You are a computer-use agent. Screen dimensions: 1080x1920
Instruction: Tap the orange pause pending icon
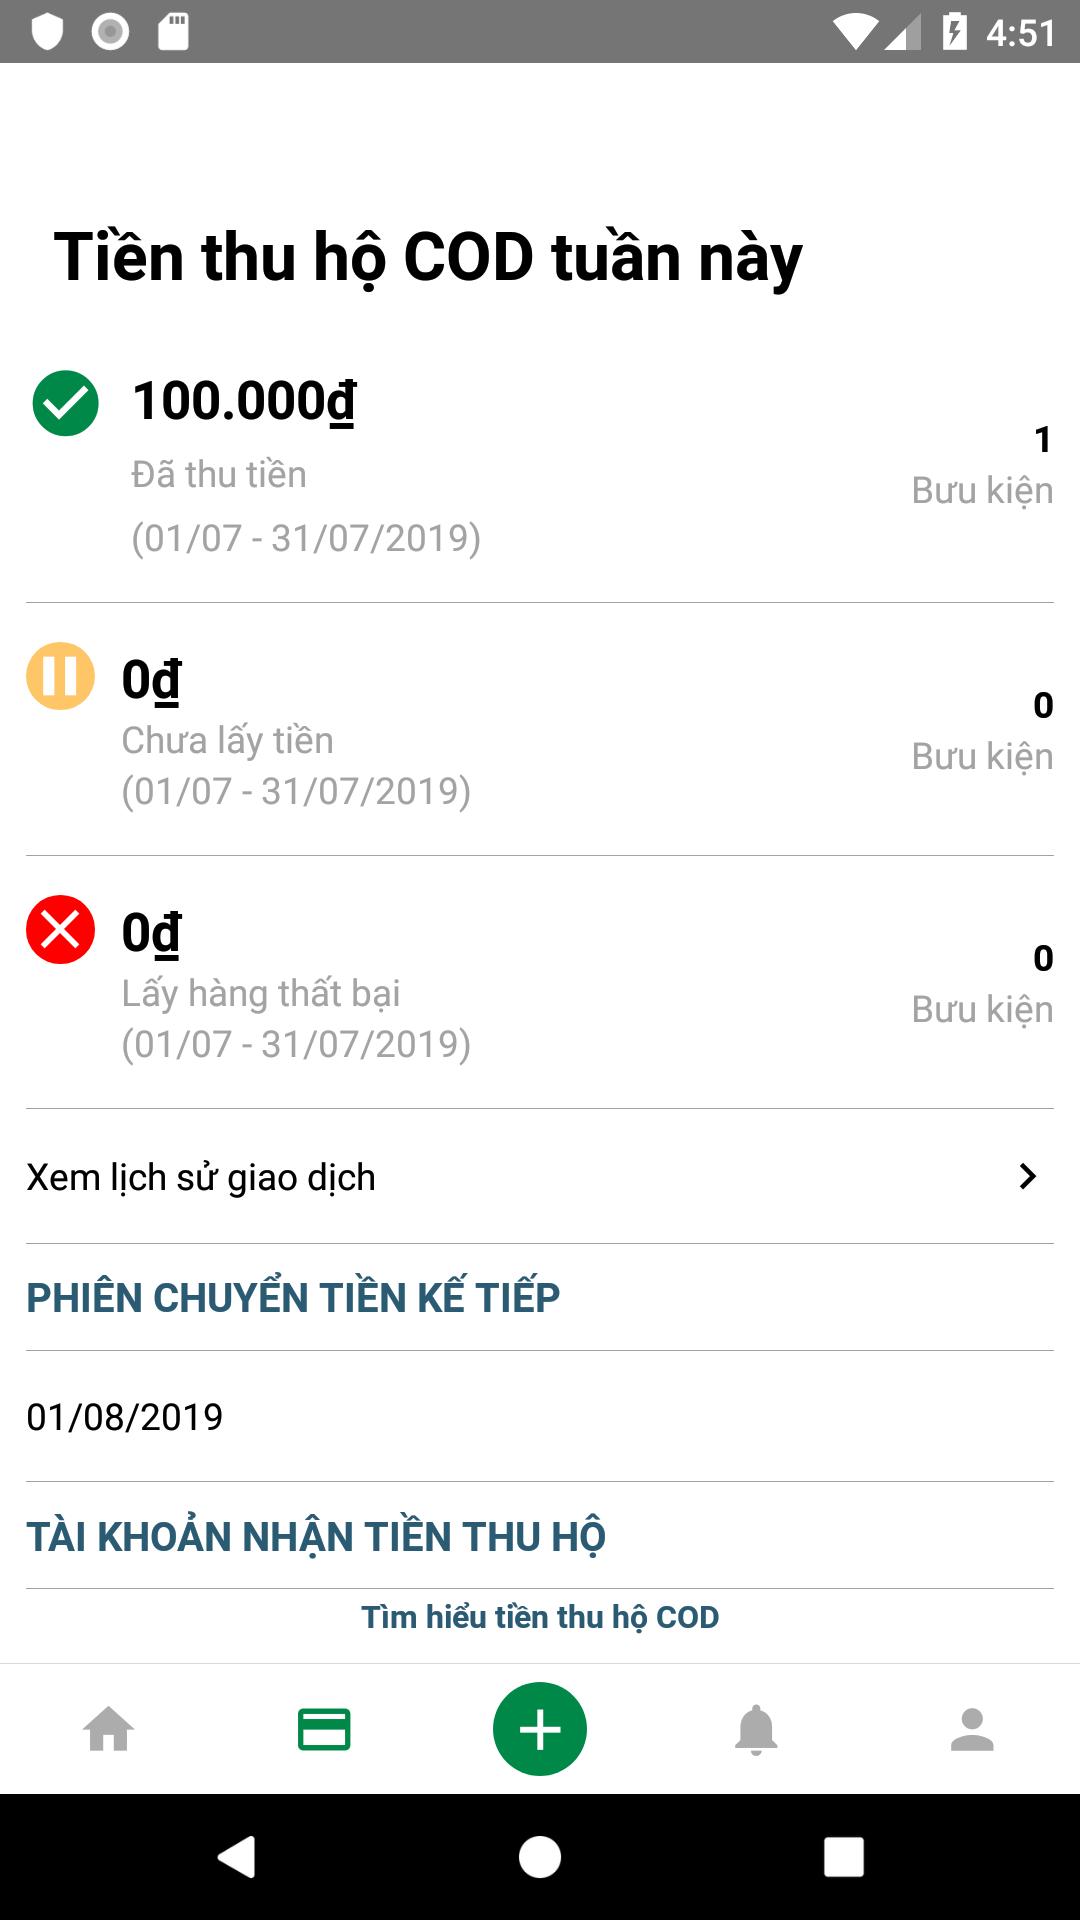click(x=60, y=676)
